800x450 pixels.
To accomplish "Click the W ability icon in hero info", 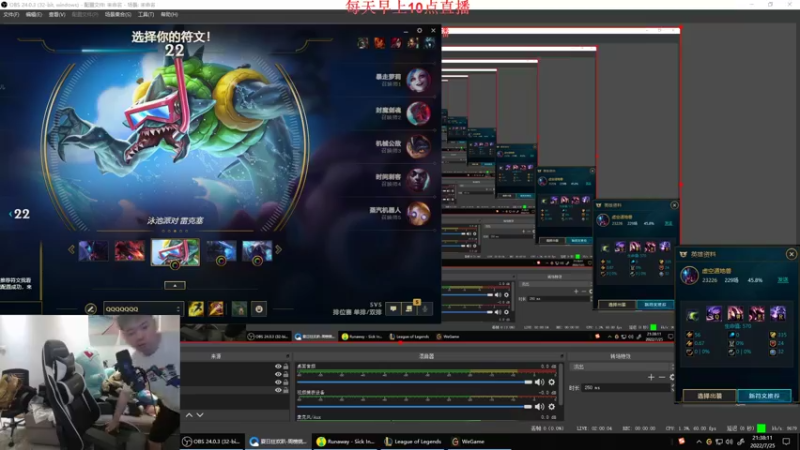I will point(735,313).
